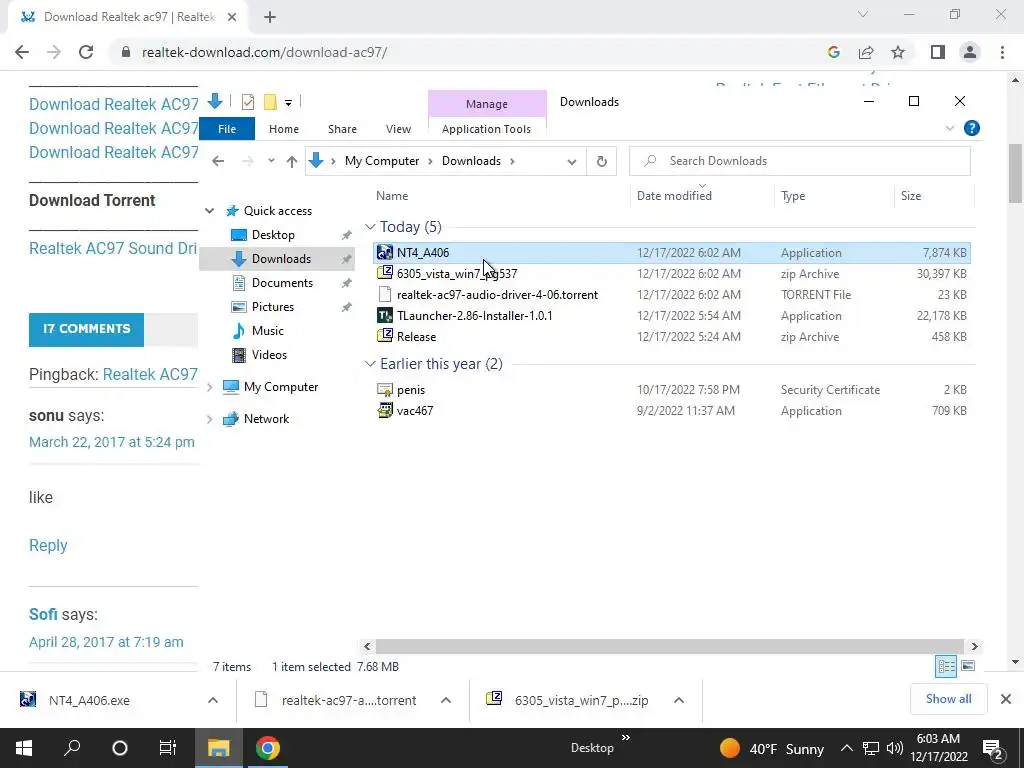Open Task View on taskbar

[168, 748]
